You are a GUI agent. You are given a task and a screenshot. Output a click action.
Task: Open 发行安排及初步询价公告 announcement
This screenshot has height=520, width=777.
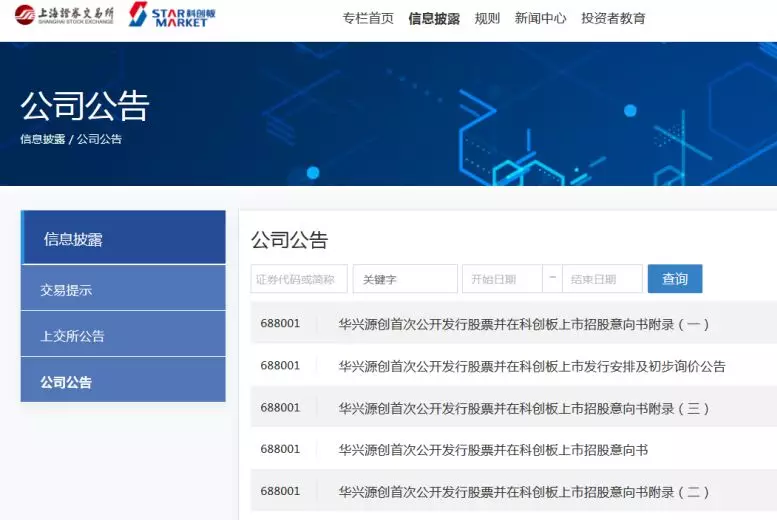pos(532,366)
